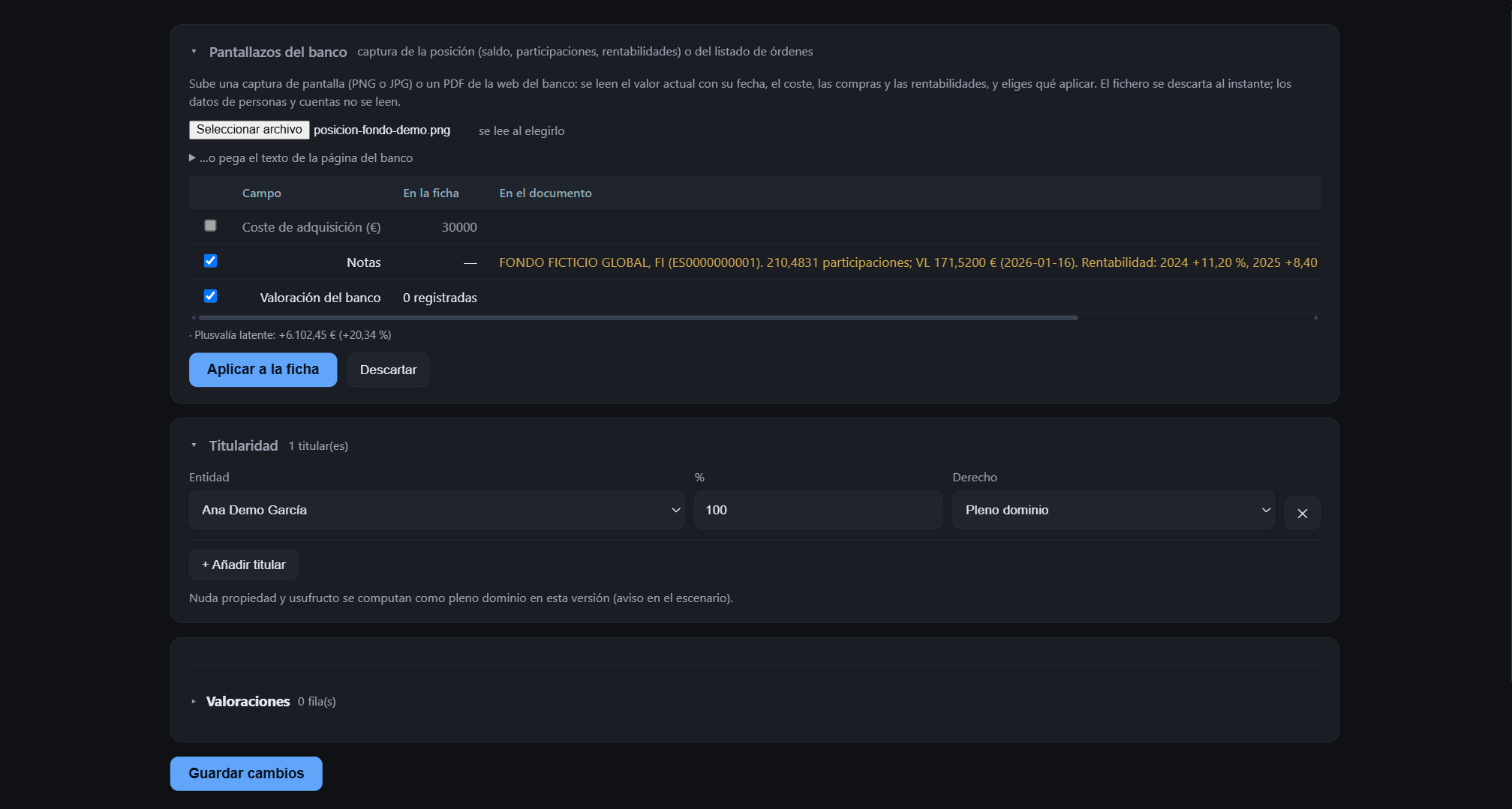Click the 0 fila(s) count
Viewport: 1512px width, 809px height.
tap(317, 702)
